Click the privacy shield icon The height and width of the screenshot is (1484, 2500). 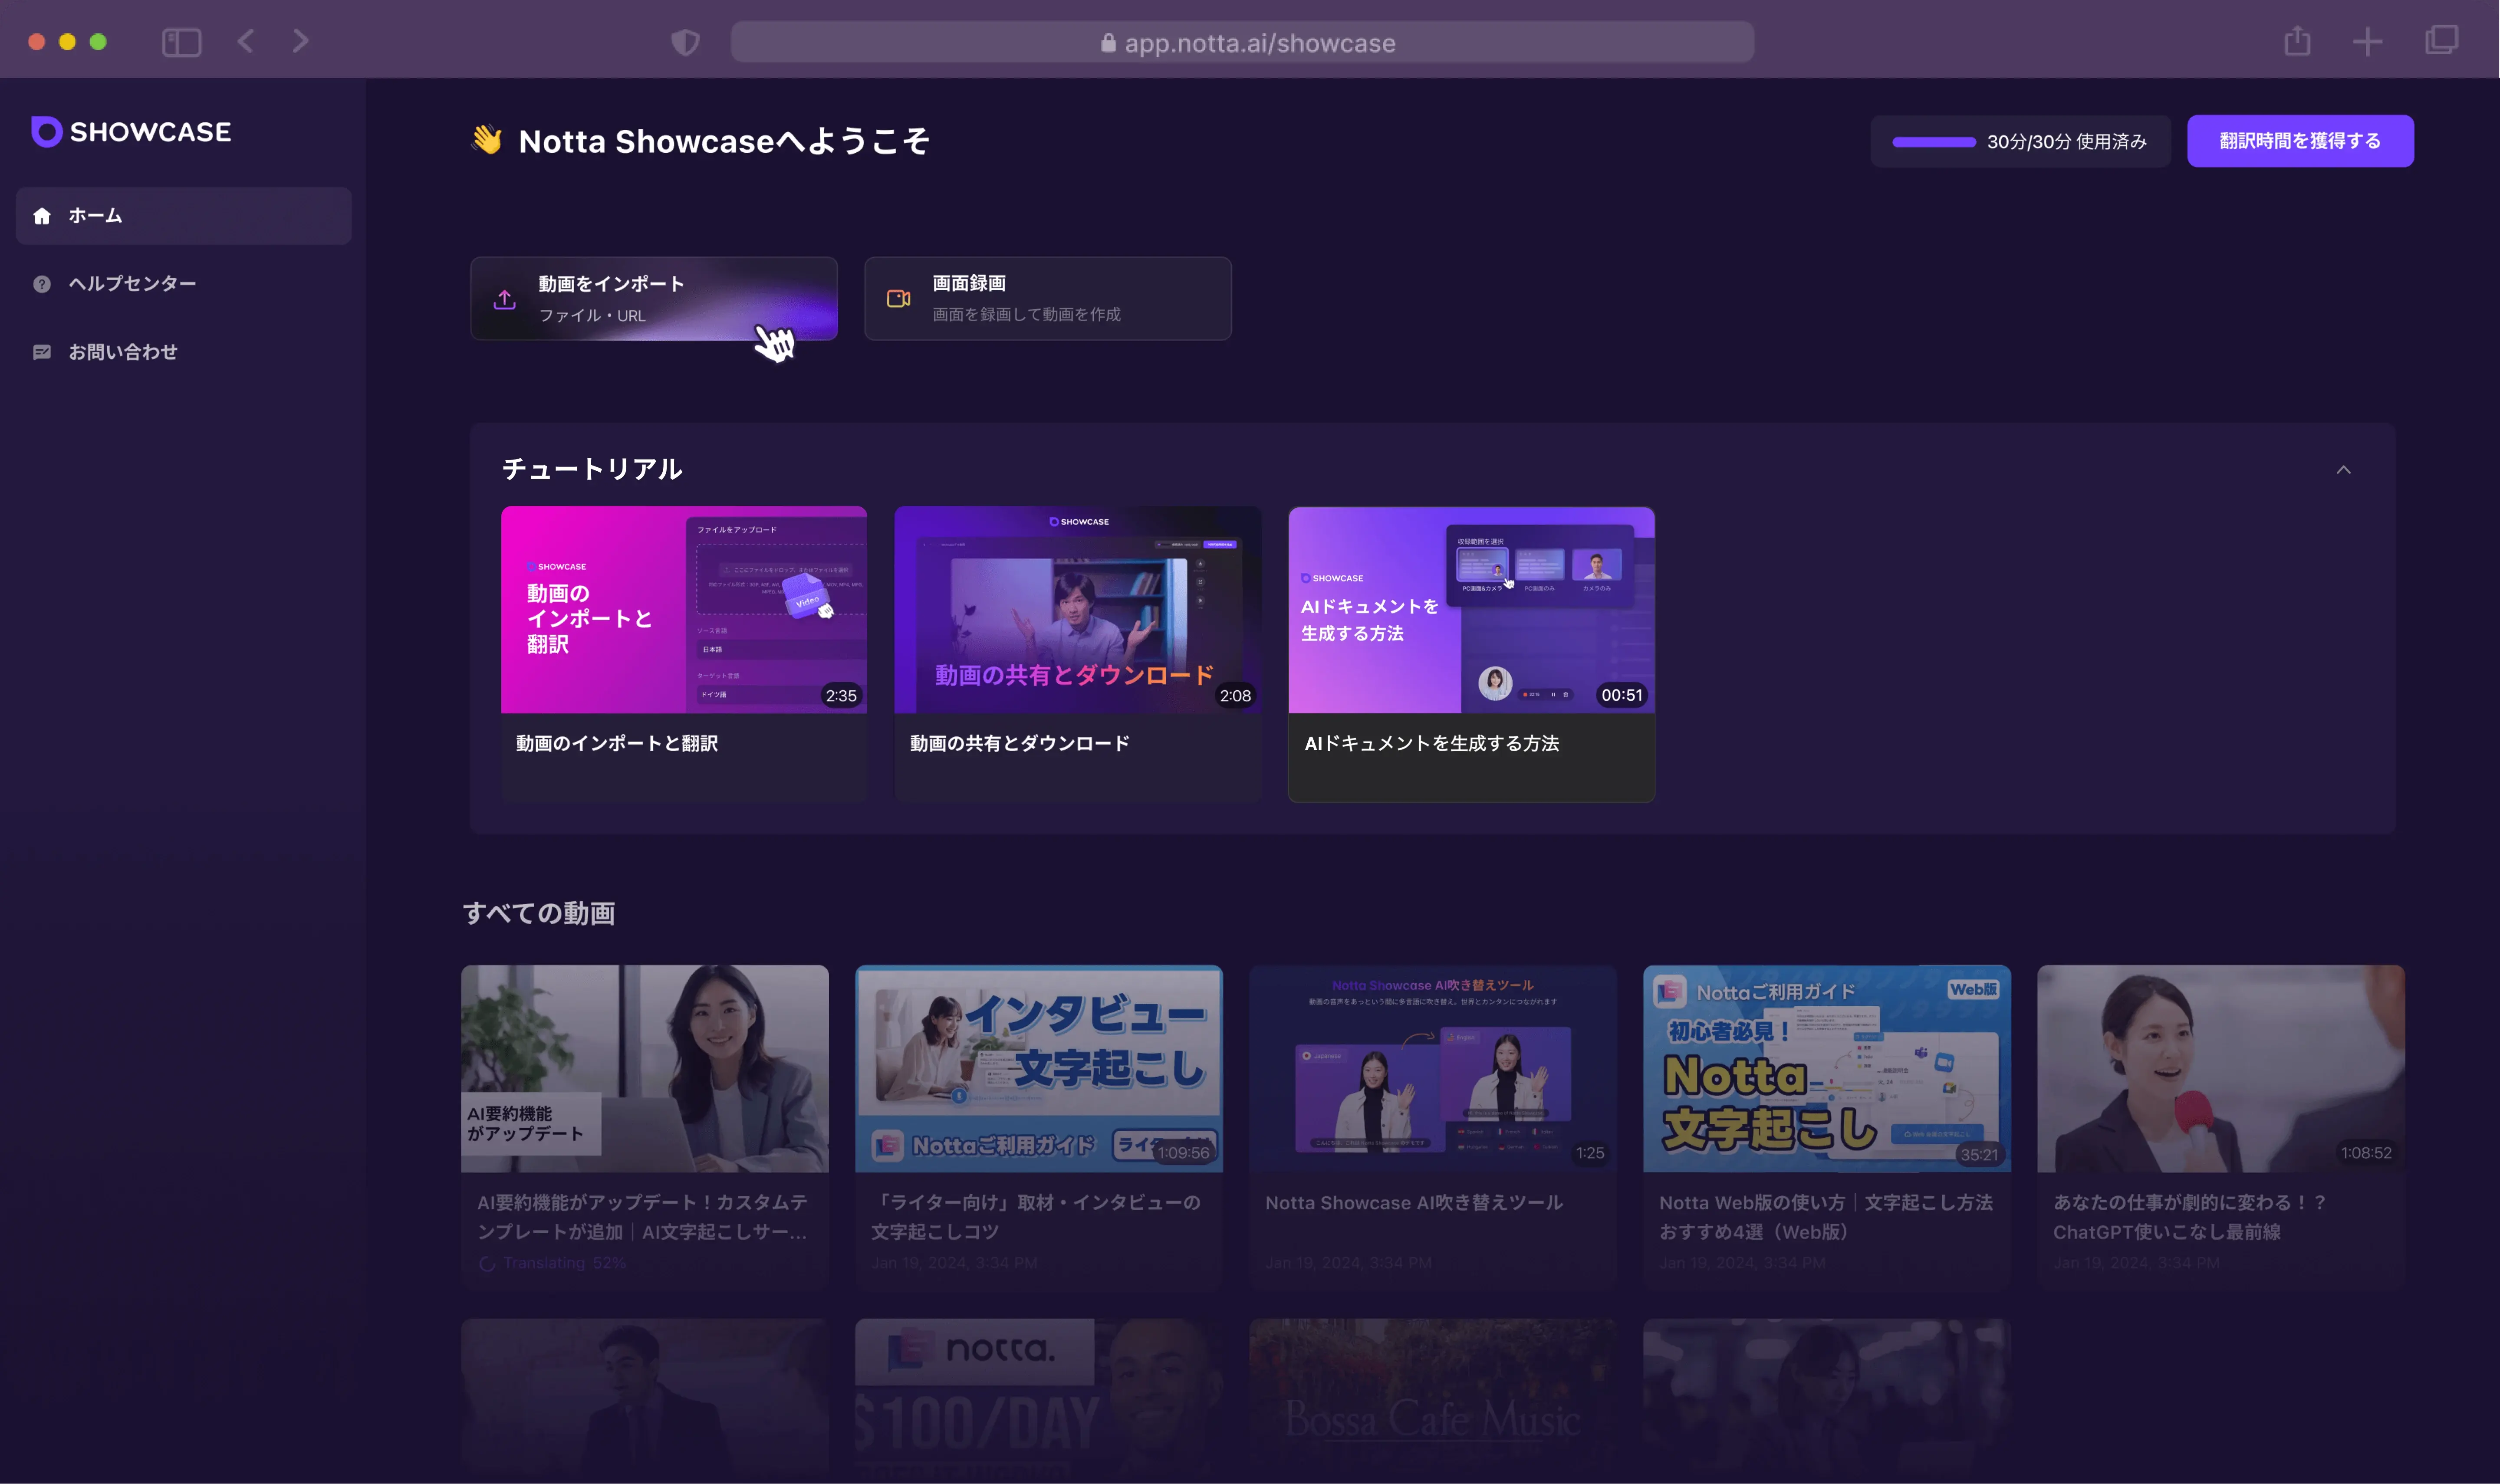(x=685, y=42)
